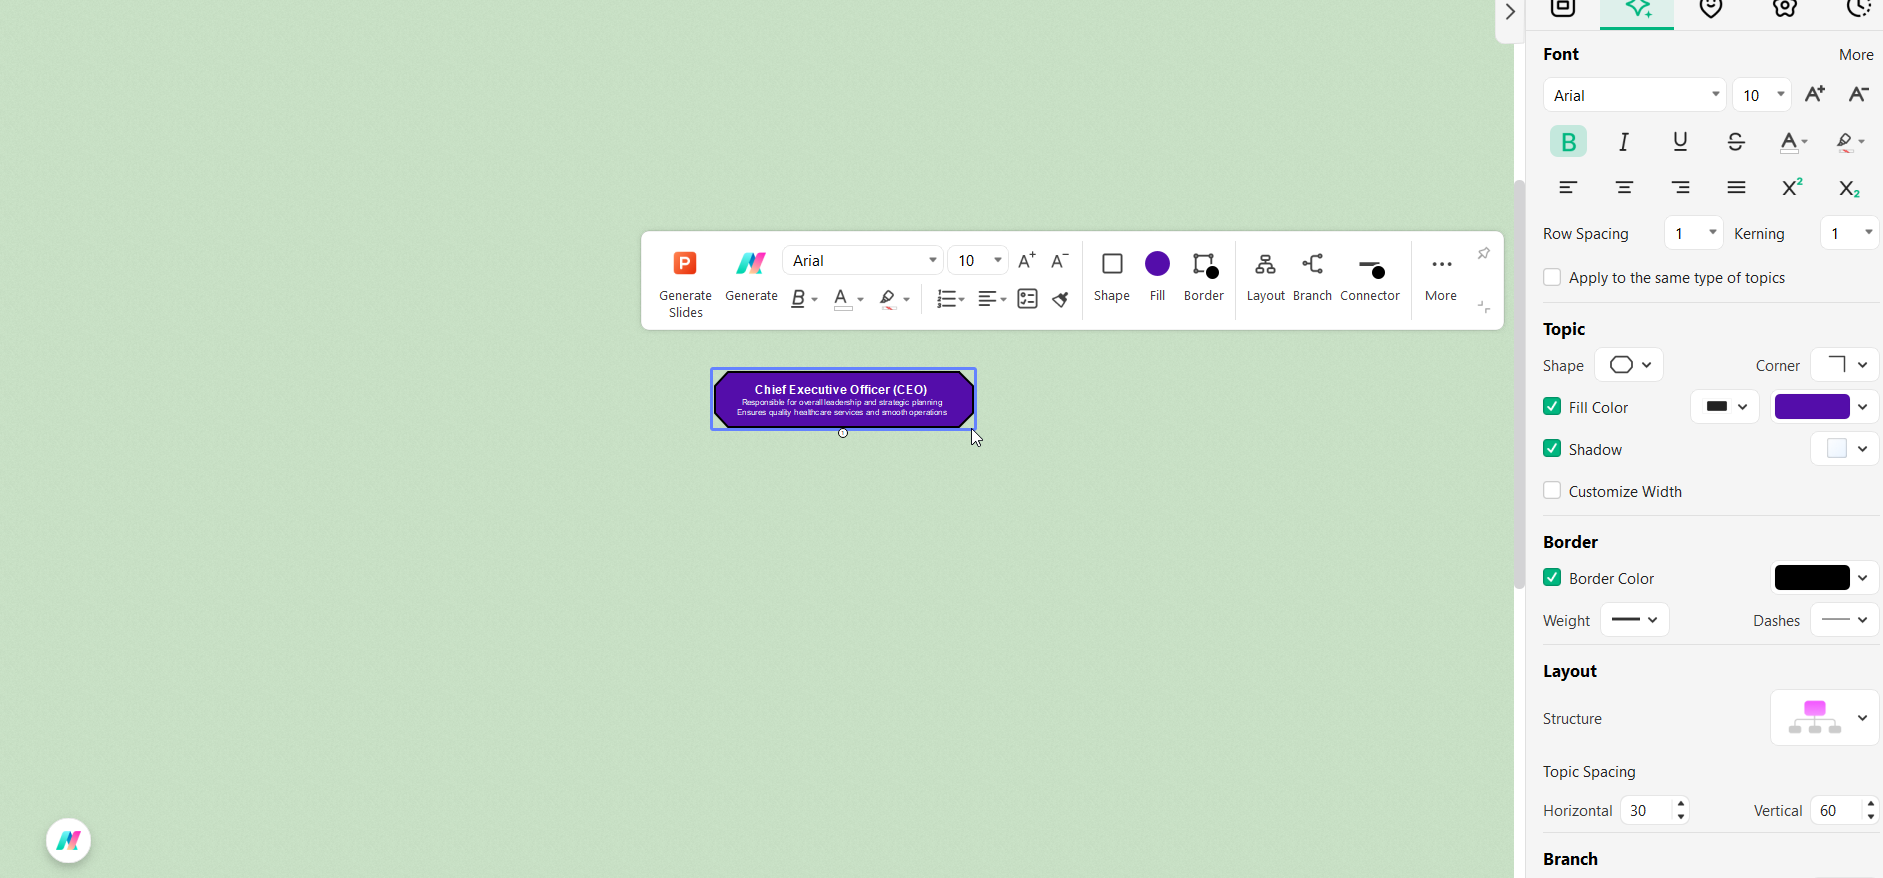Viewport: 1883px width, 878px height.
Task: Open the border Weight dropdown
Action: tap(1635, 620)
